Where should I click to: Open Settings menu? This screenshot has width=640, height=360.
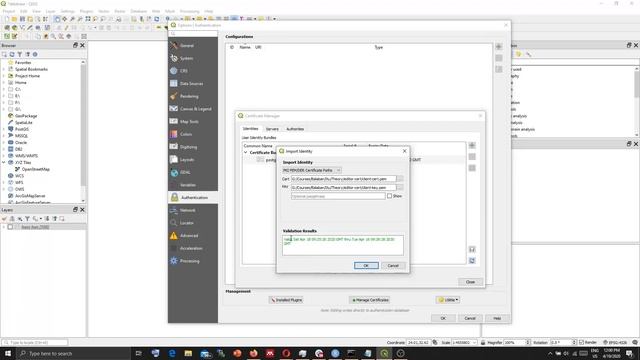click(x=67, y=11)
